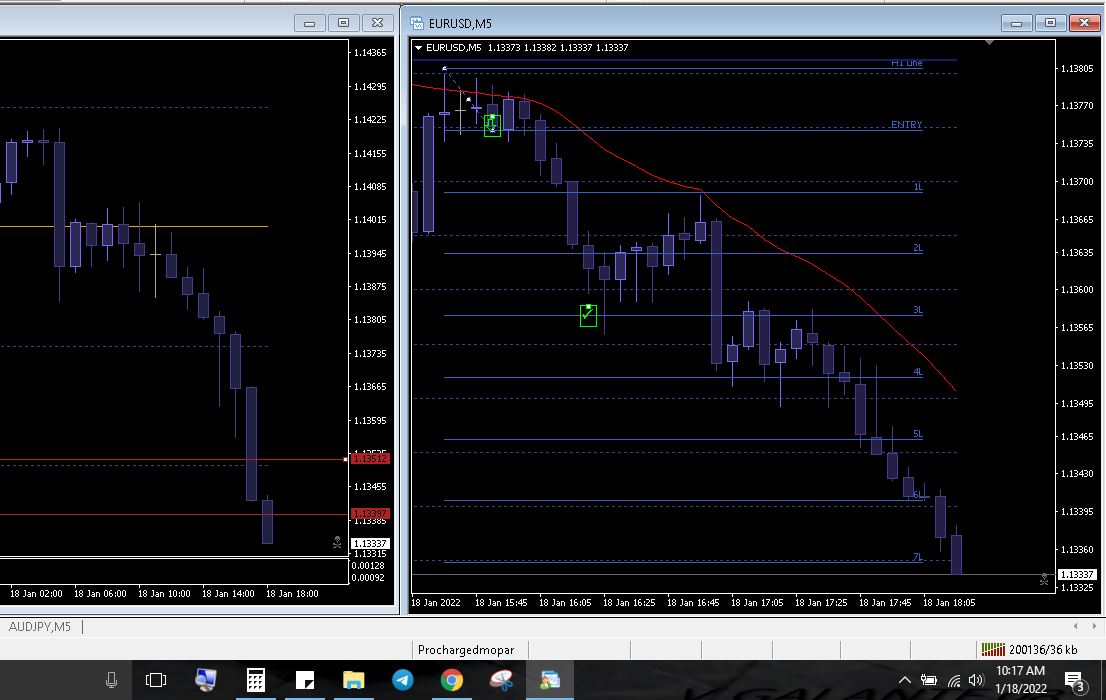
Task: Restore the EURUSD,M5 chart window
Action: pyautogui.click(x=1050, y=23)
